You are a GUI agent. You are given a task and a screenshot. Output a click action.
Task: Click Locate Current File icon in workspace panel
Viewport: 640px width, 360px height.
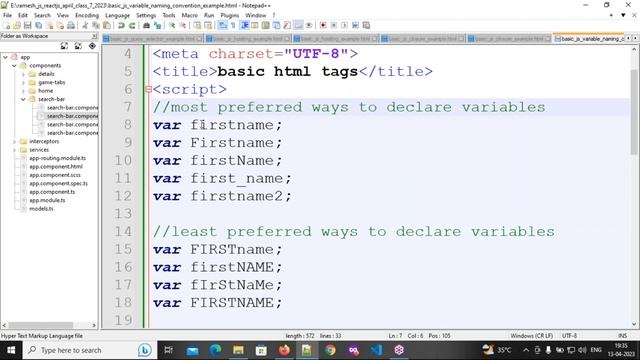[92, 46]
